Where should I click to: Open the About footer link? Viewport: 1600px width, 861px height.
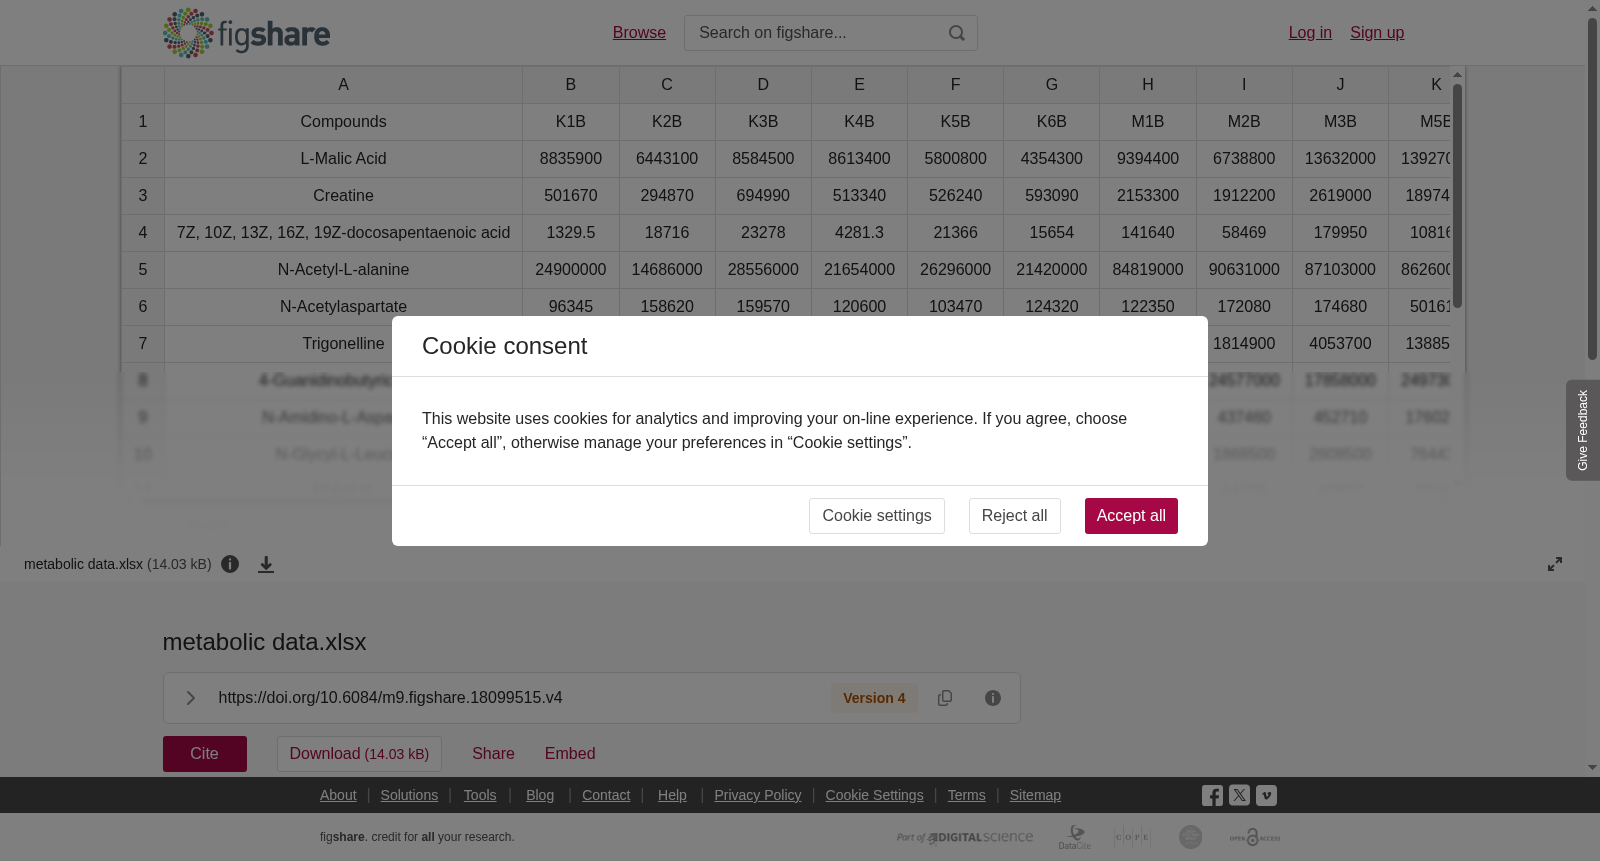pos(338,795)
